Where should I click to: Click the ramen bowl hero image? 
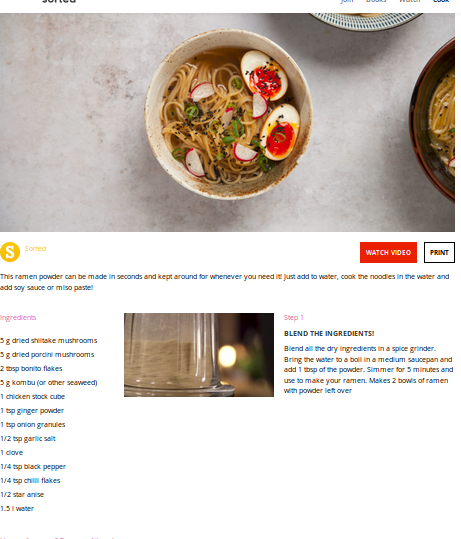pos(227,122)
